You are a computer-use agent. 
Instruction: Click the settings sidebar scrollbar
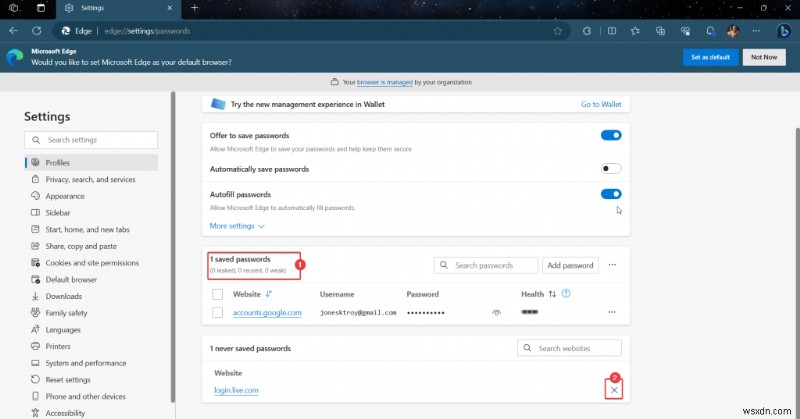(x=173, y=248)
